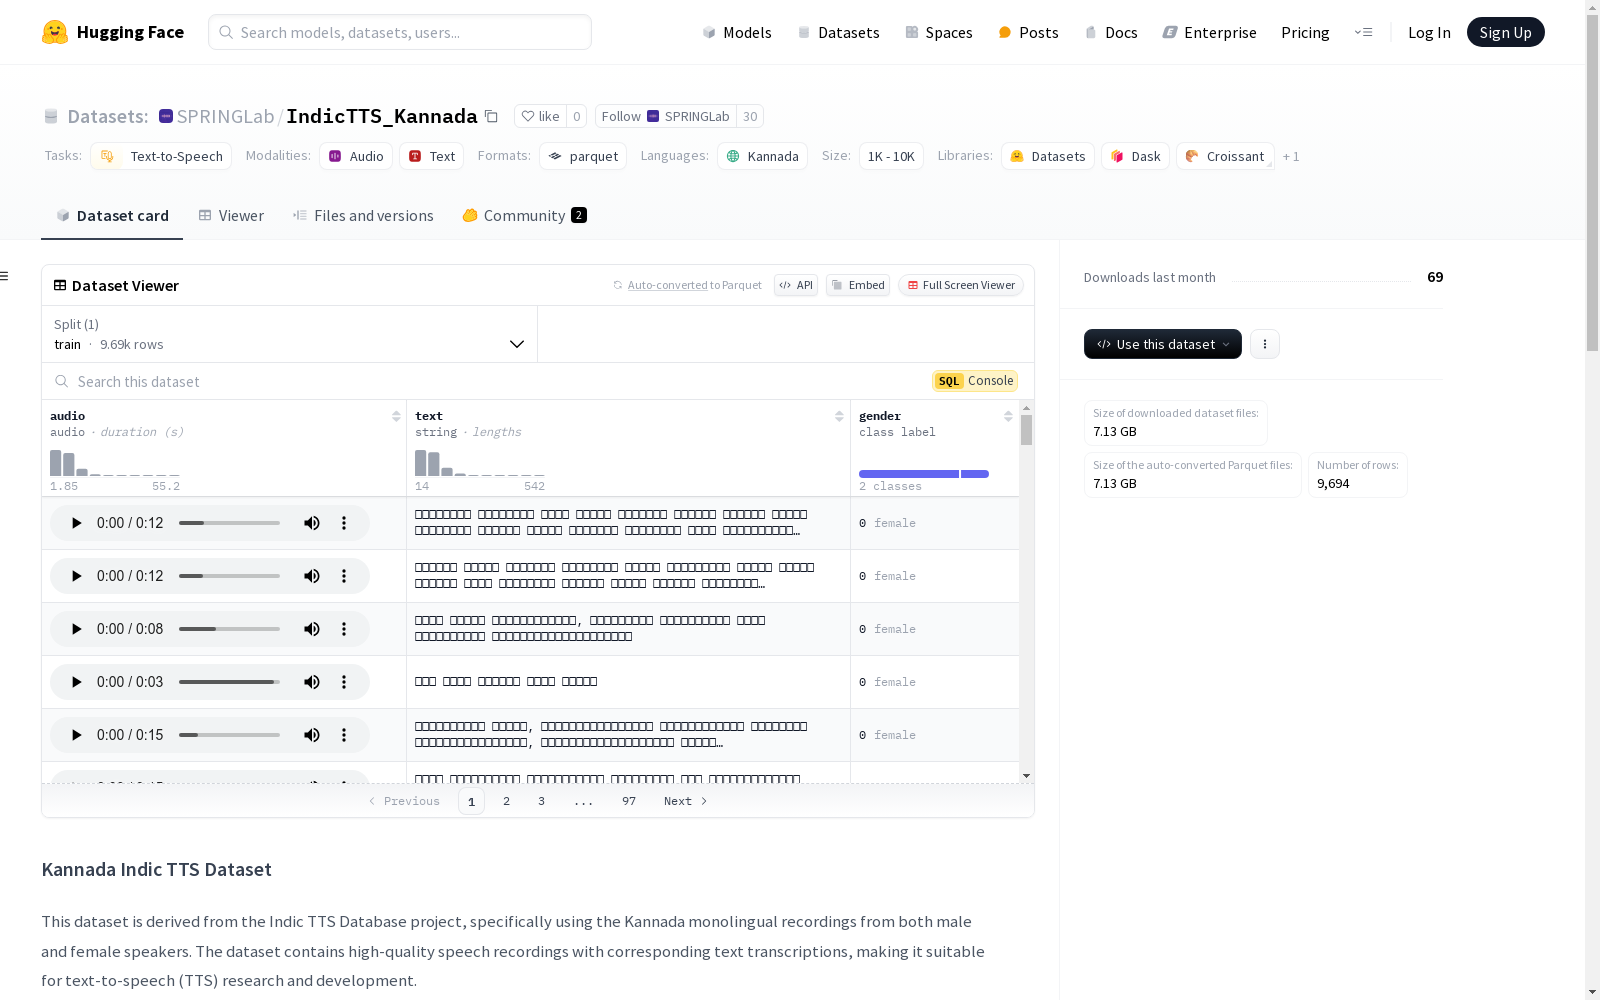Open the Enterprise page
This screenshot has height=1000, width=1600.
coord(1209,32)
